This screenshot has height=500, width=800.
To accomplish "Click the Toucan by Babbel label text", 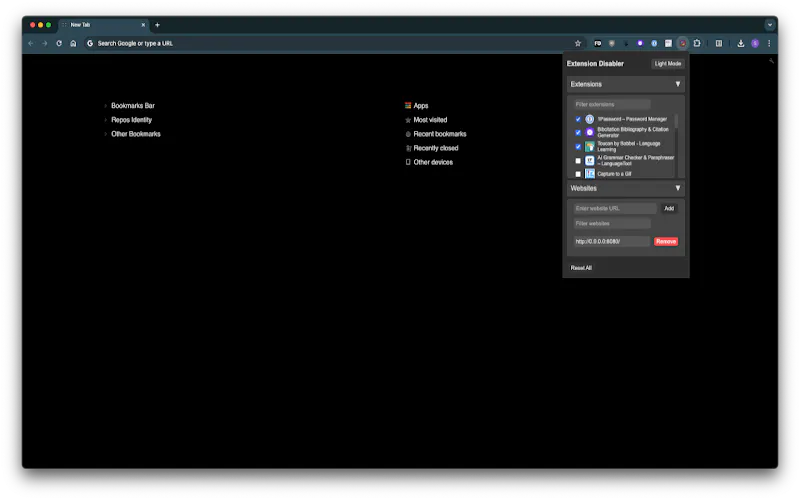I will 629,146.
